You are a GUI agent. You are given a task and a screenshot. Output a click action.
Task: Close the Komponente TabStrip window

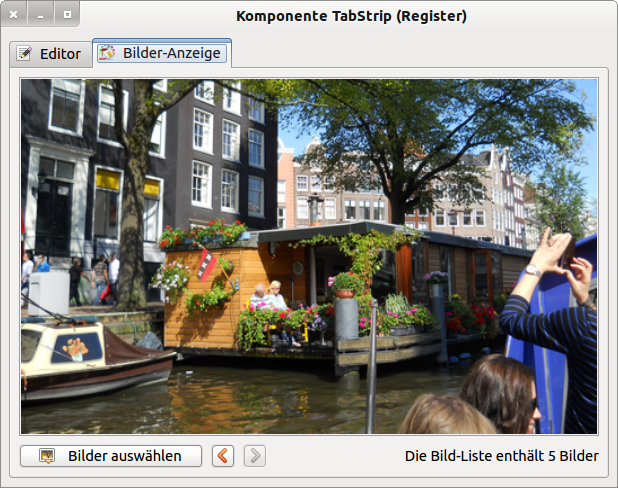[x=14, y=15]
